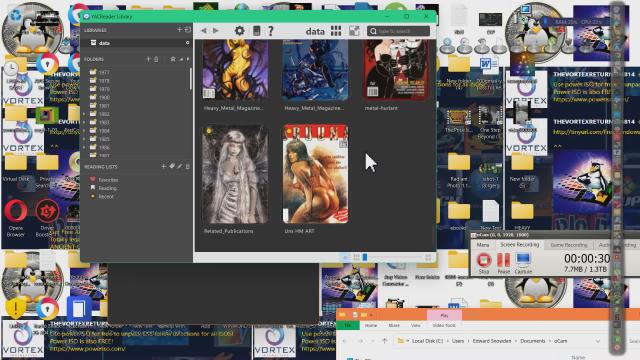Switch to Game Recording tab in oCam
Screen dimensions: 640x360
(x=569, y=245)
